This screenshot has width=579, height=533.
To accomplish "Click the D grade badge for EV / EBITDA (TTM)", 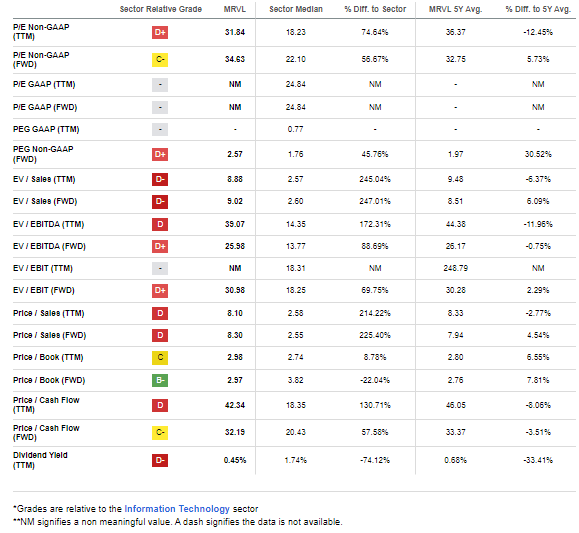I will [160, 225].
